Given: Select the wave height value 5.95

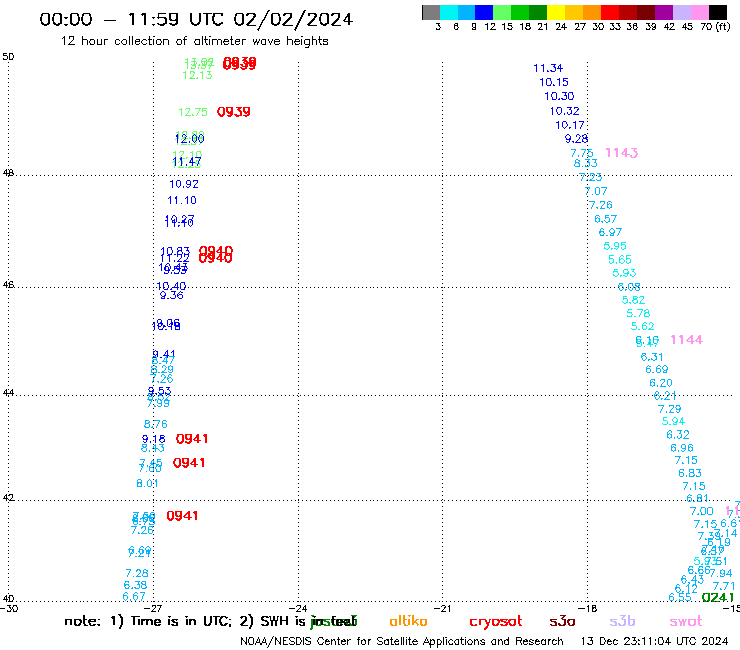Looking at the screenshot, I should (x=615, y=246).
